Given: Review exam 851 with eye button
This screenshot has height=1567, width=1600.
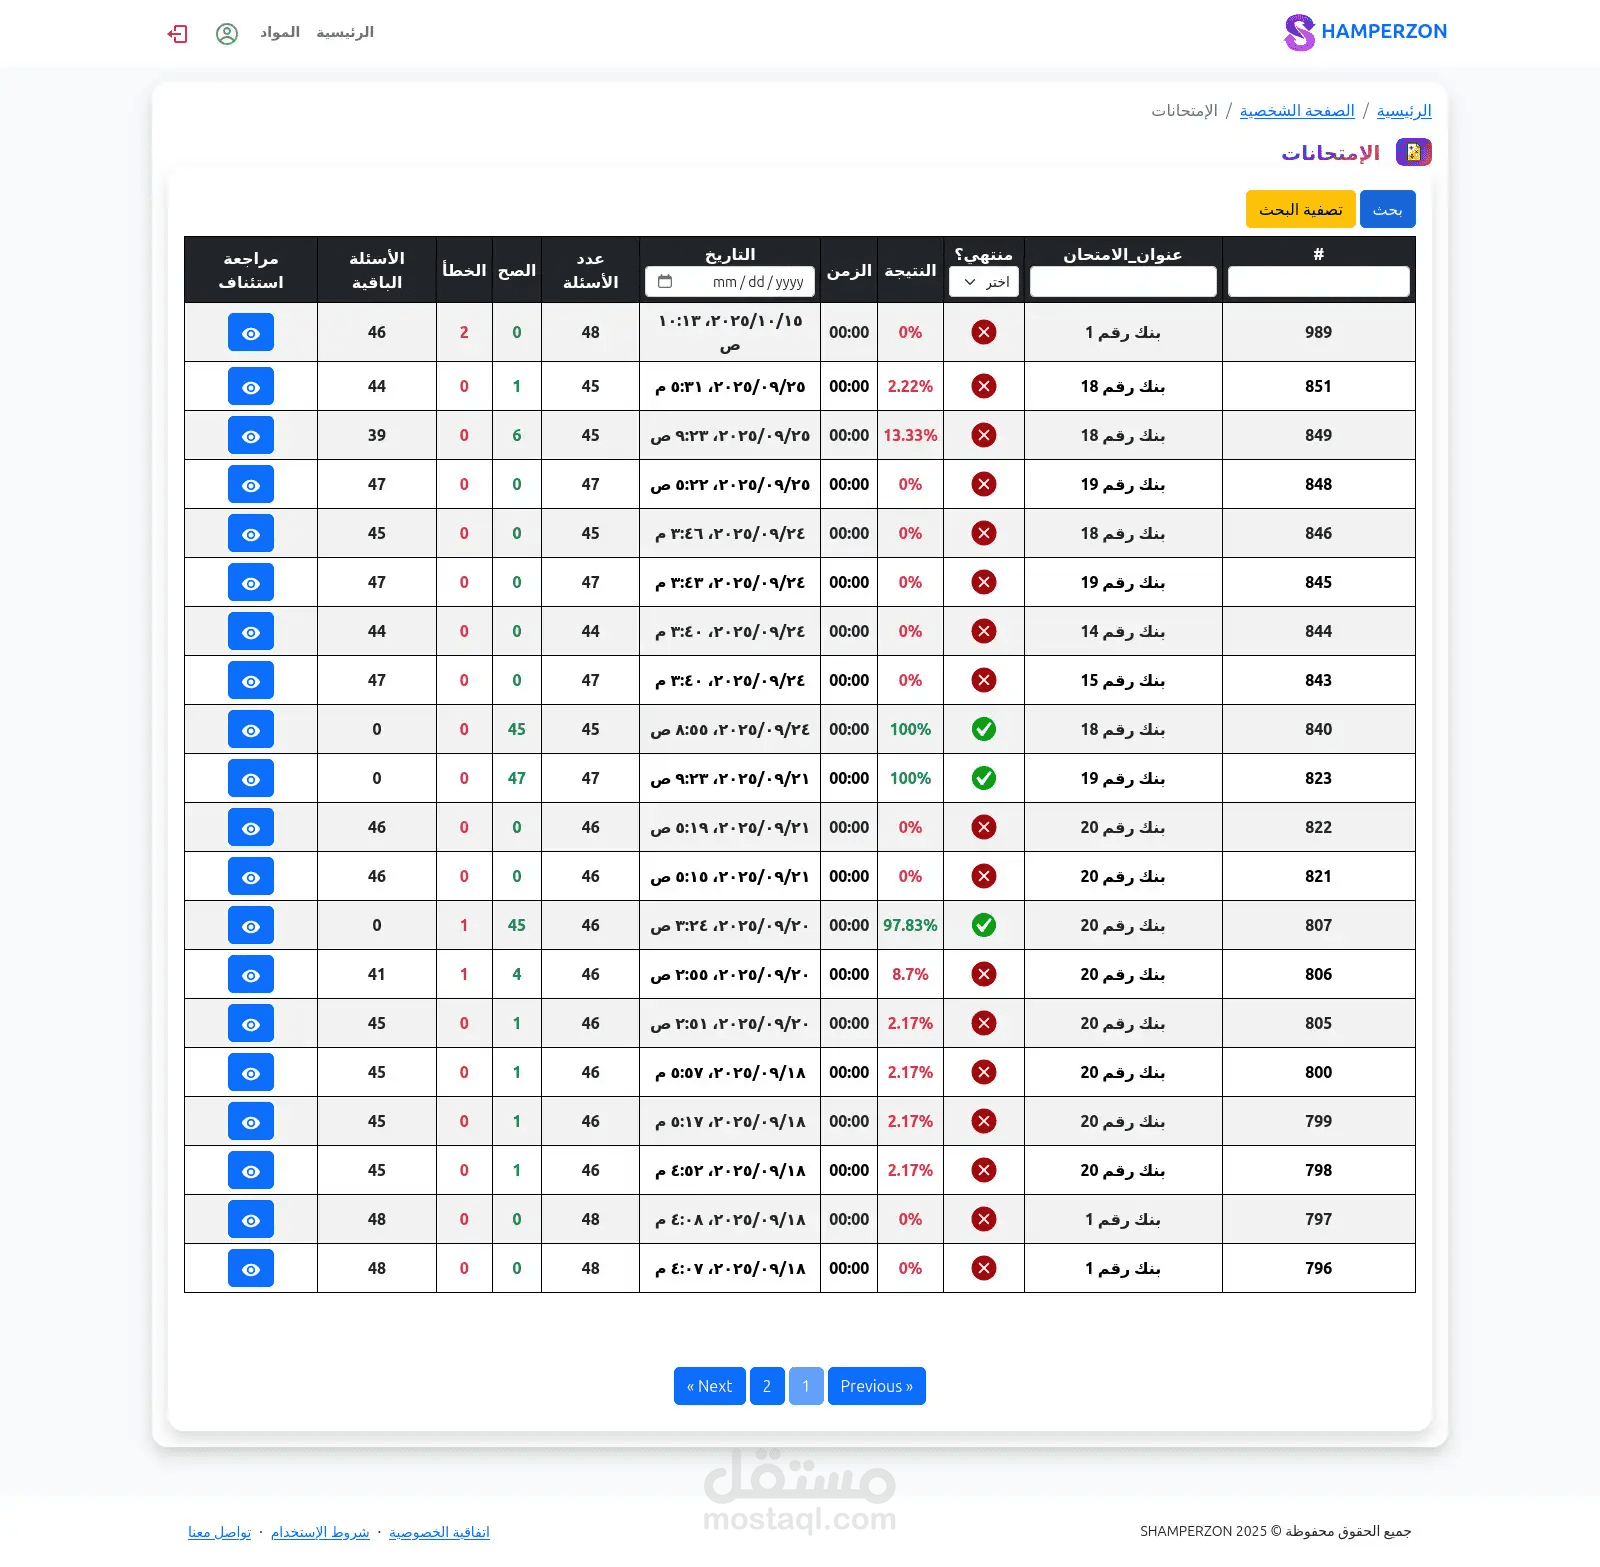Looking at the screenshot, I should [x=251, y=387].
